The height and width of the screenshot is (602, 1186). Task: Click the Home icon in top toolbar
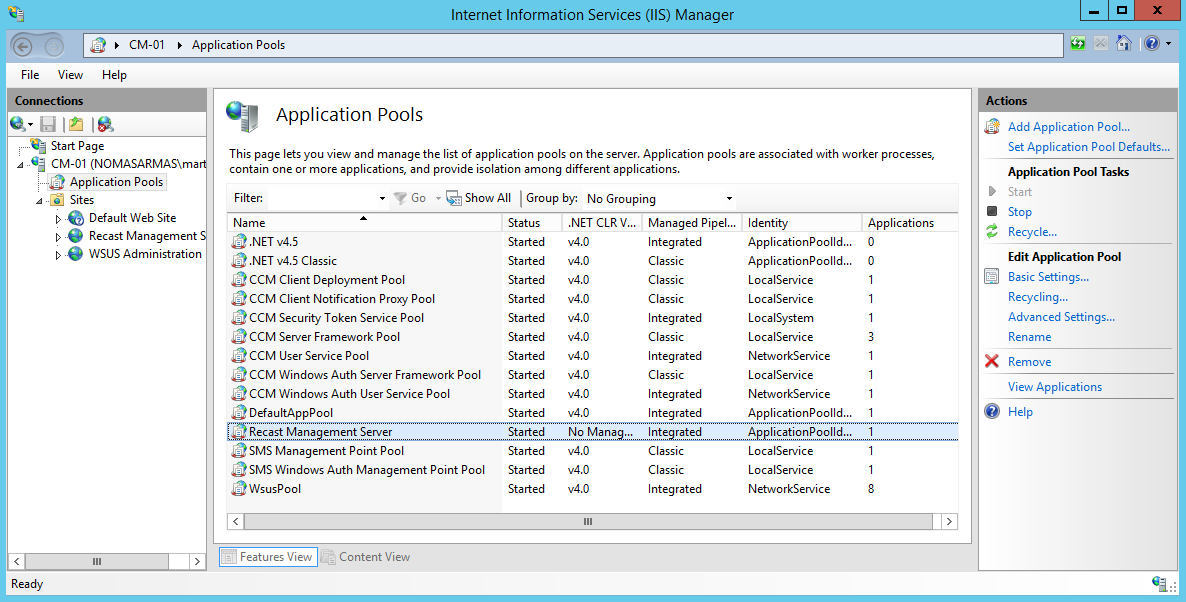pyautogui.click(x=1123, y=44)
